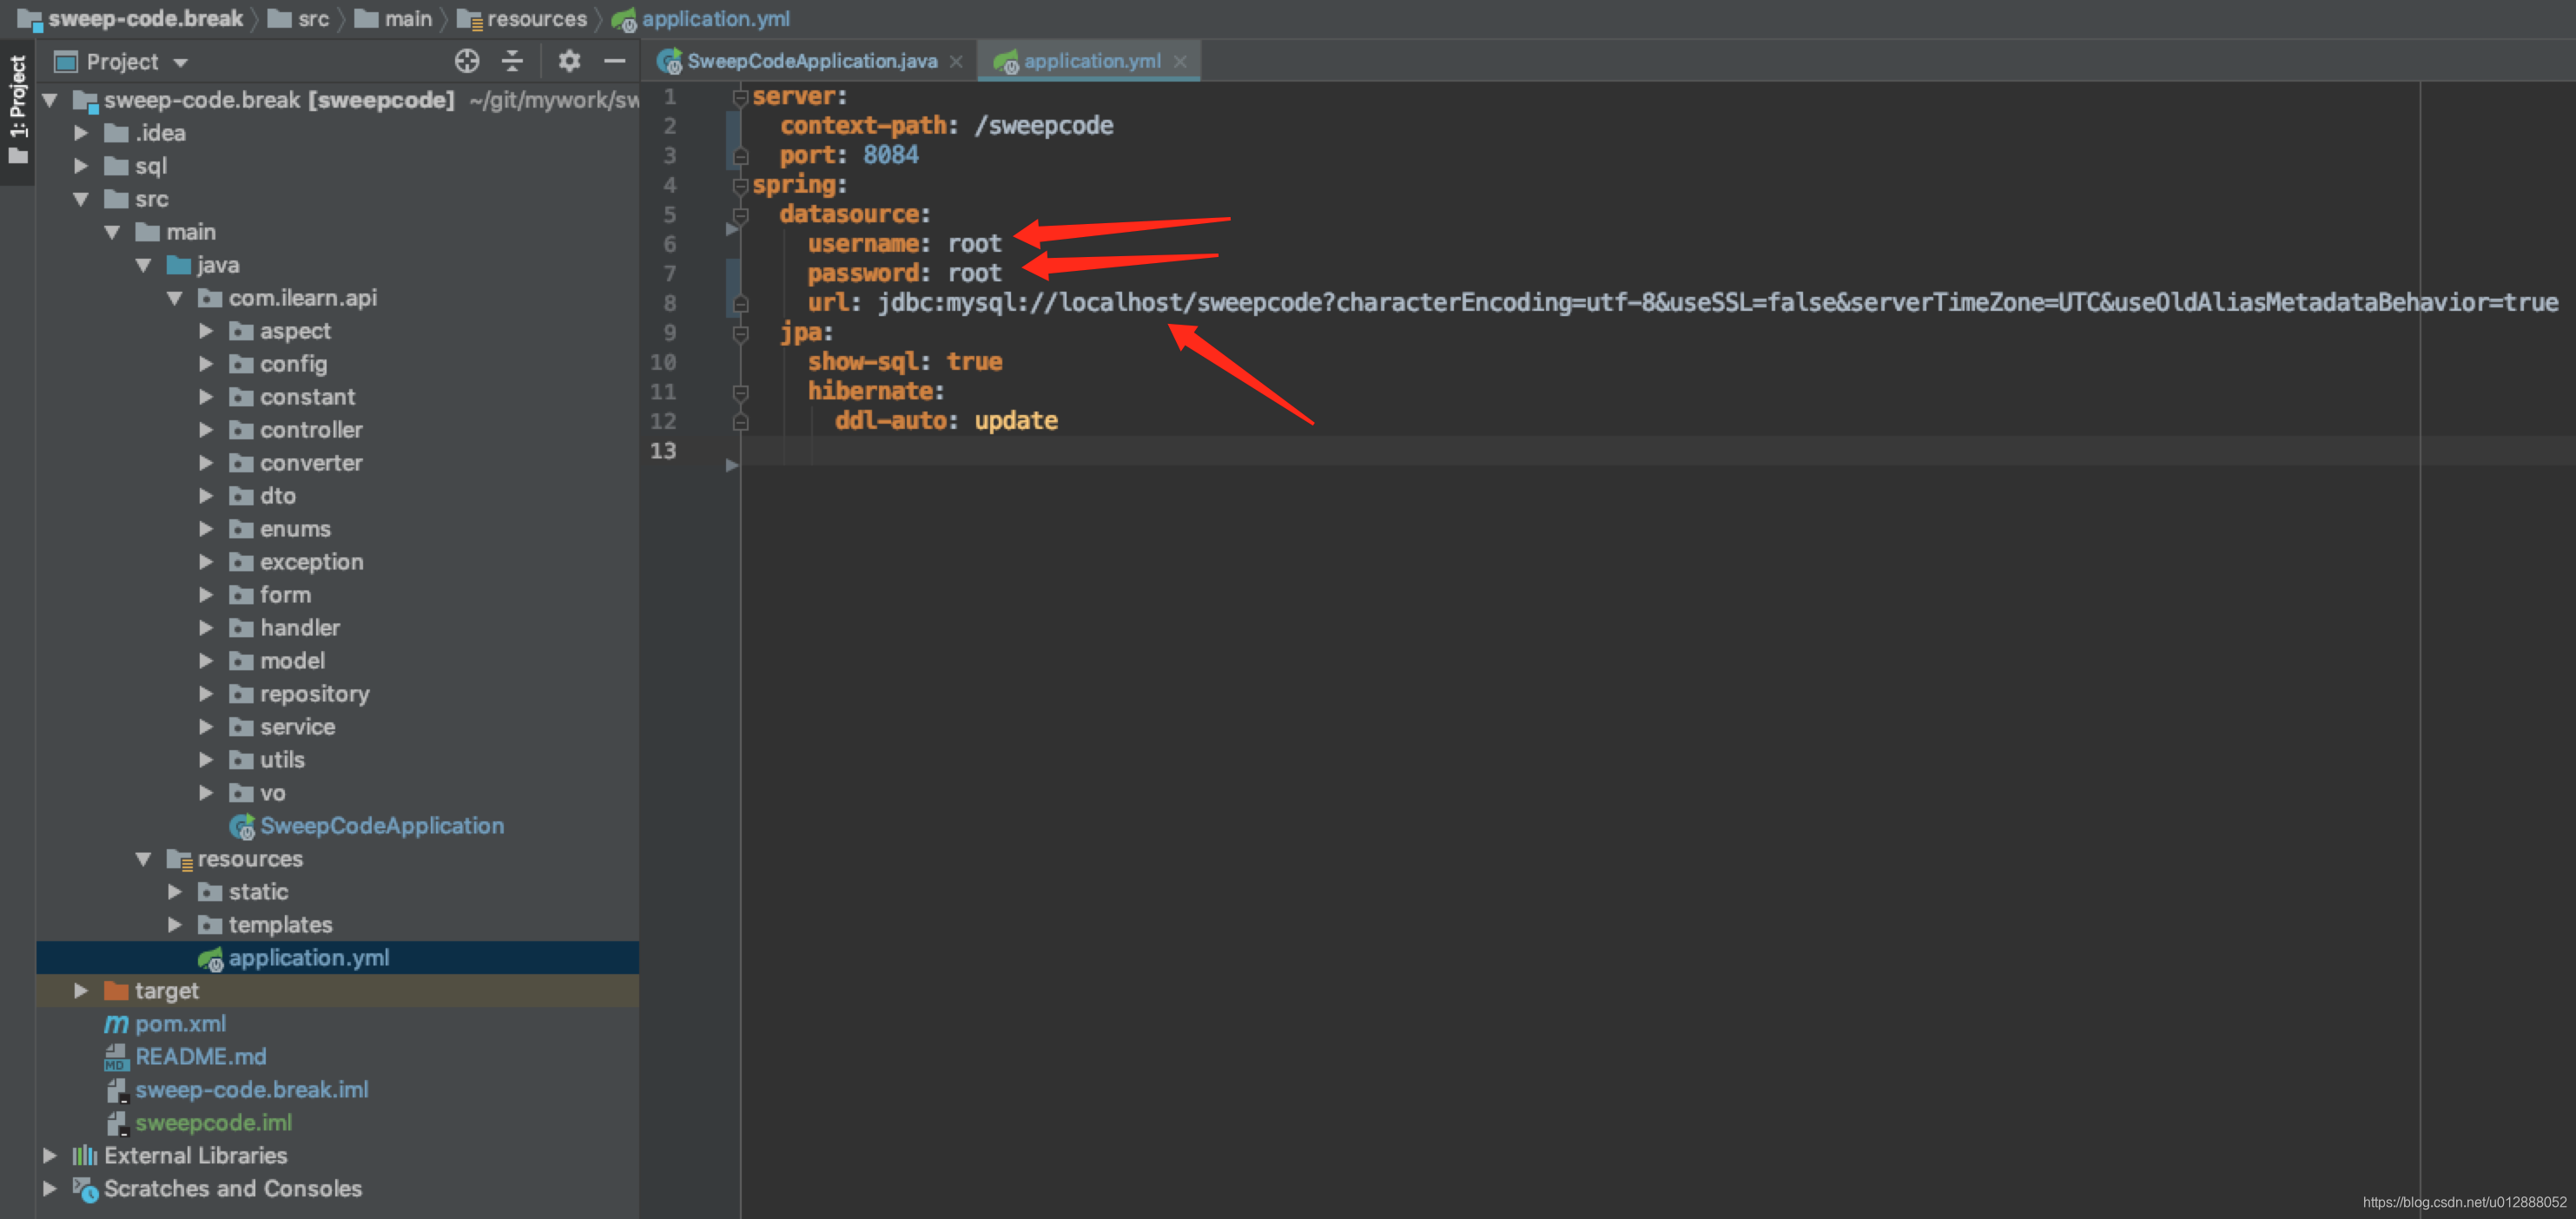Click main in the breadcrumb bar
This screenshot has width=2576, height=1219.
(394, 18)
